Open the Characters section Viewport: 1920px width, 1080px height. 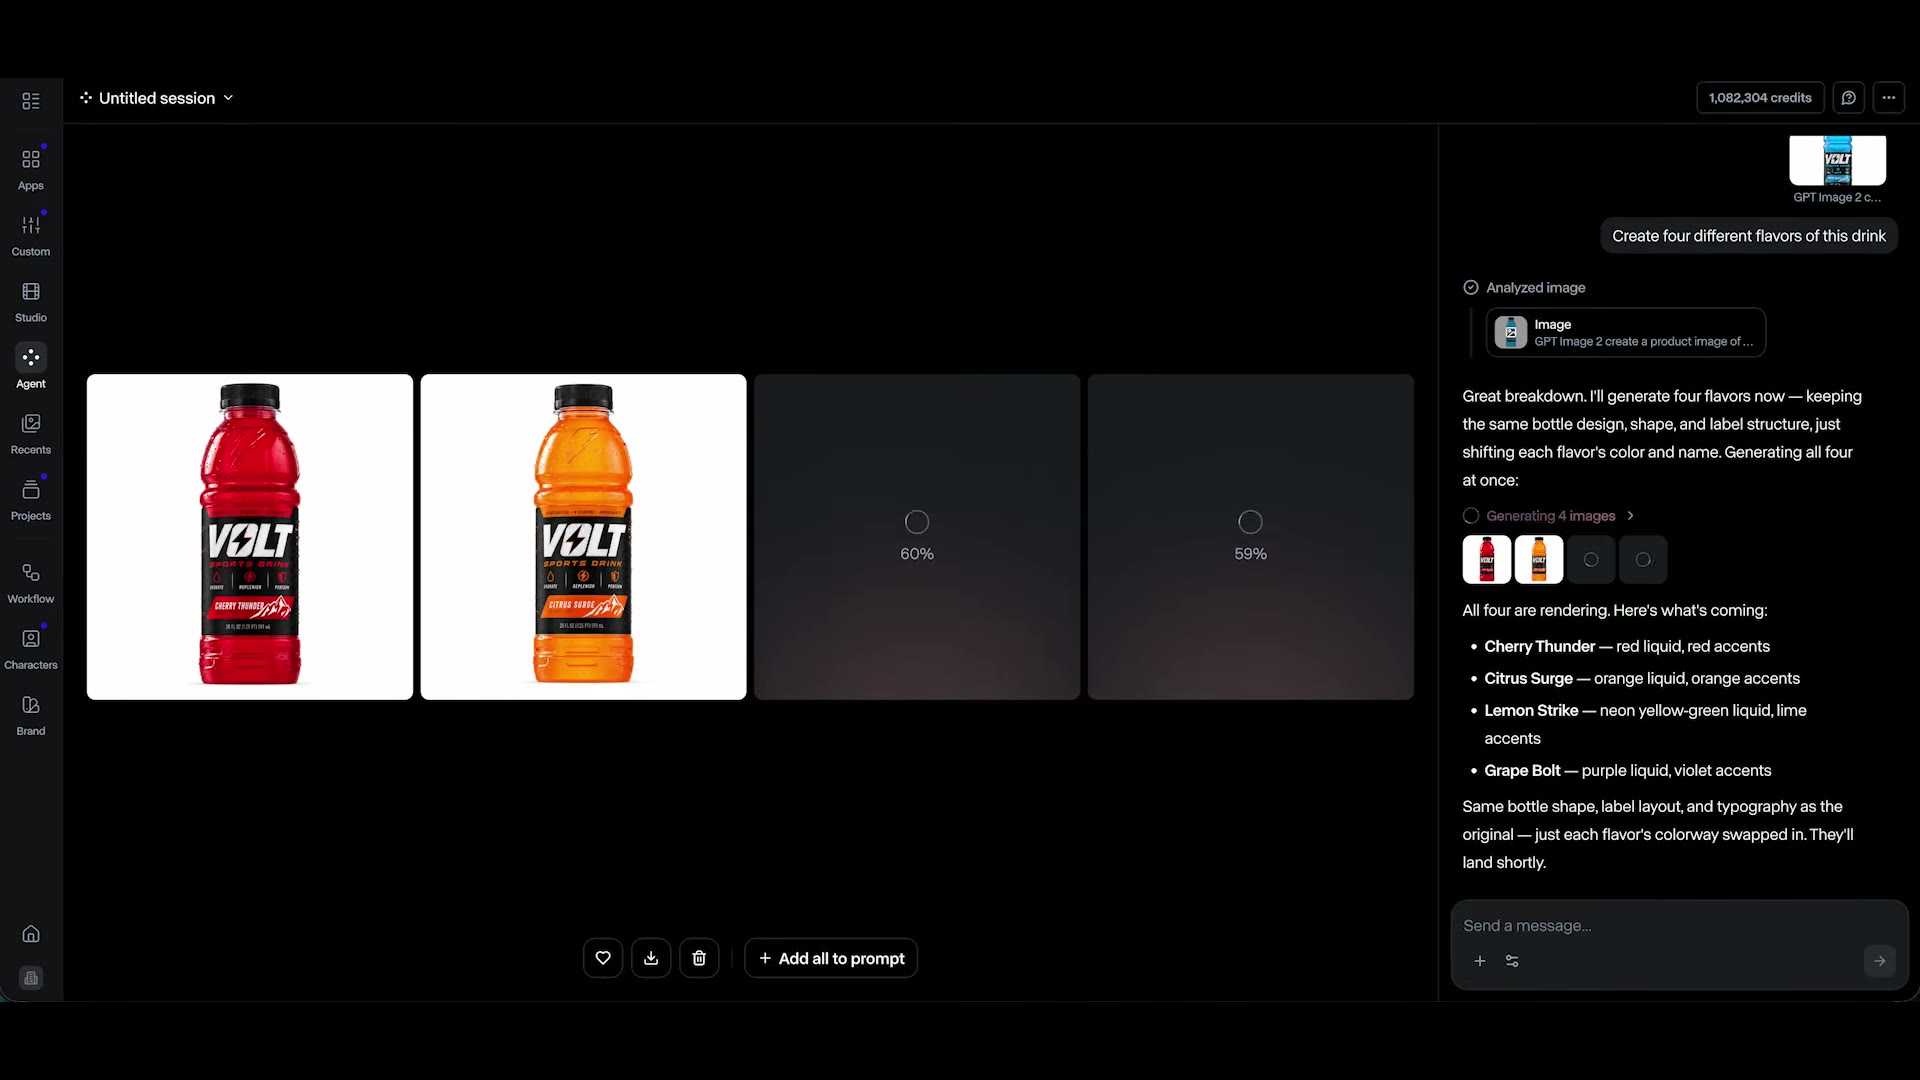coord(31,648)
